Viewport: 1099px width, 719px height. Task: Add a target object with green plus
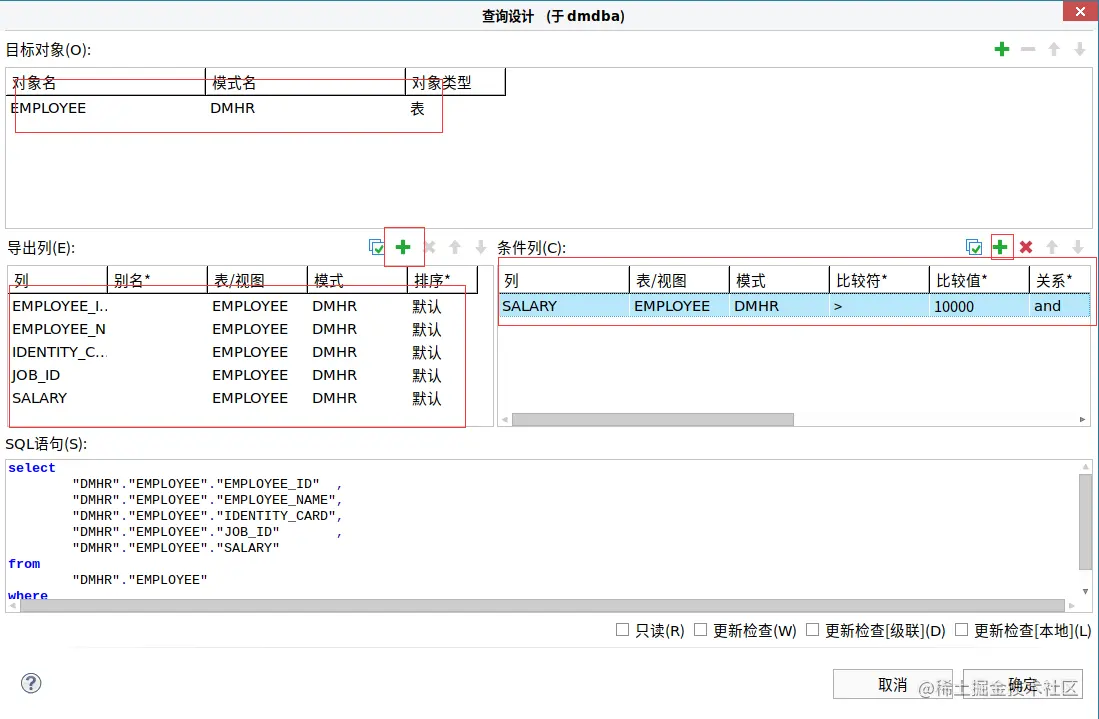pos(1002,49)
